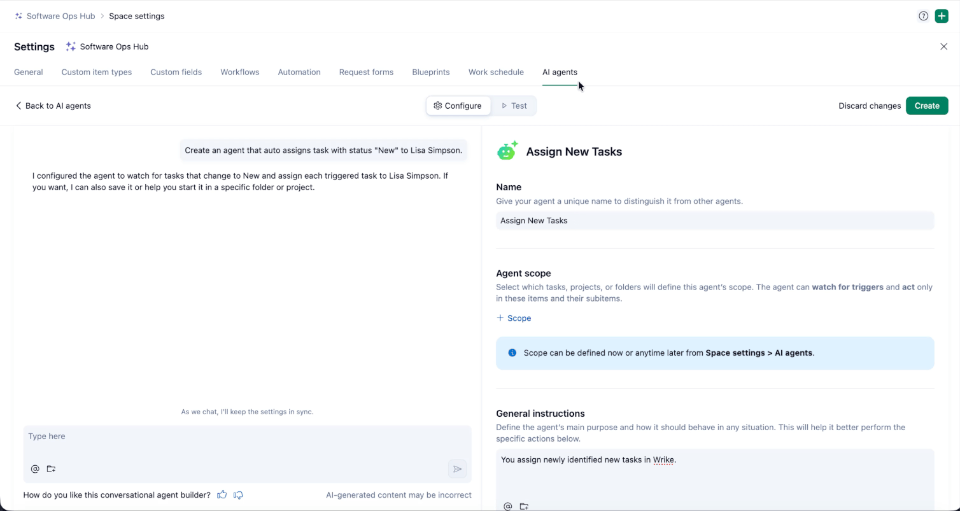Click the user message about Lisa Simpson
960x511 pixels.
pos(323,150)
